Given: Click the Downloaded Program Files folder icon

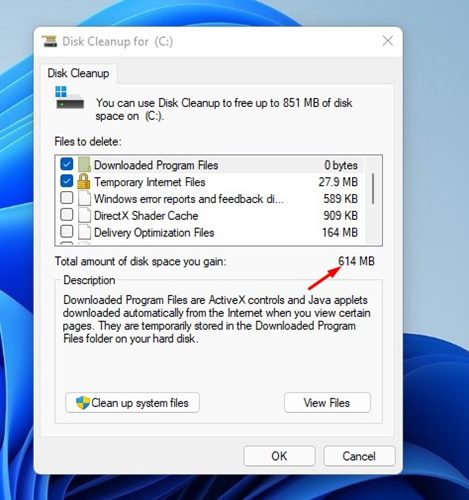Looking at the screenshot, I should (x=84, y=165).
